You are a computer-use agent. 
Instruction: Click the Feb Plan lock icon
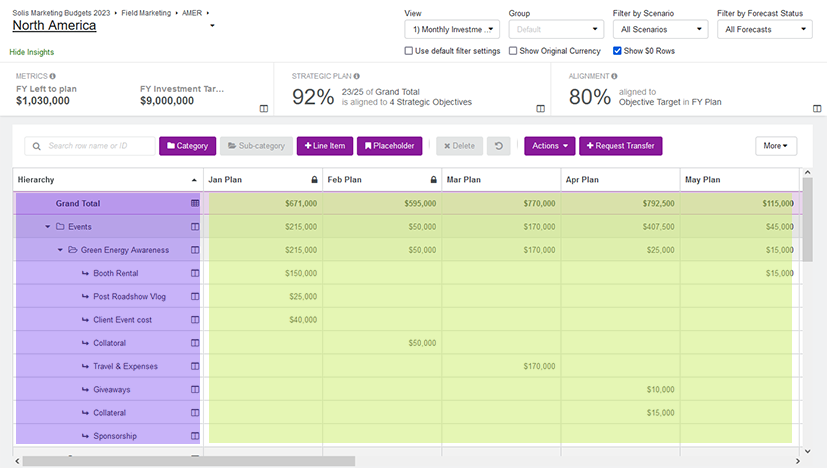point(434,180)
